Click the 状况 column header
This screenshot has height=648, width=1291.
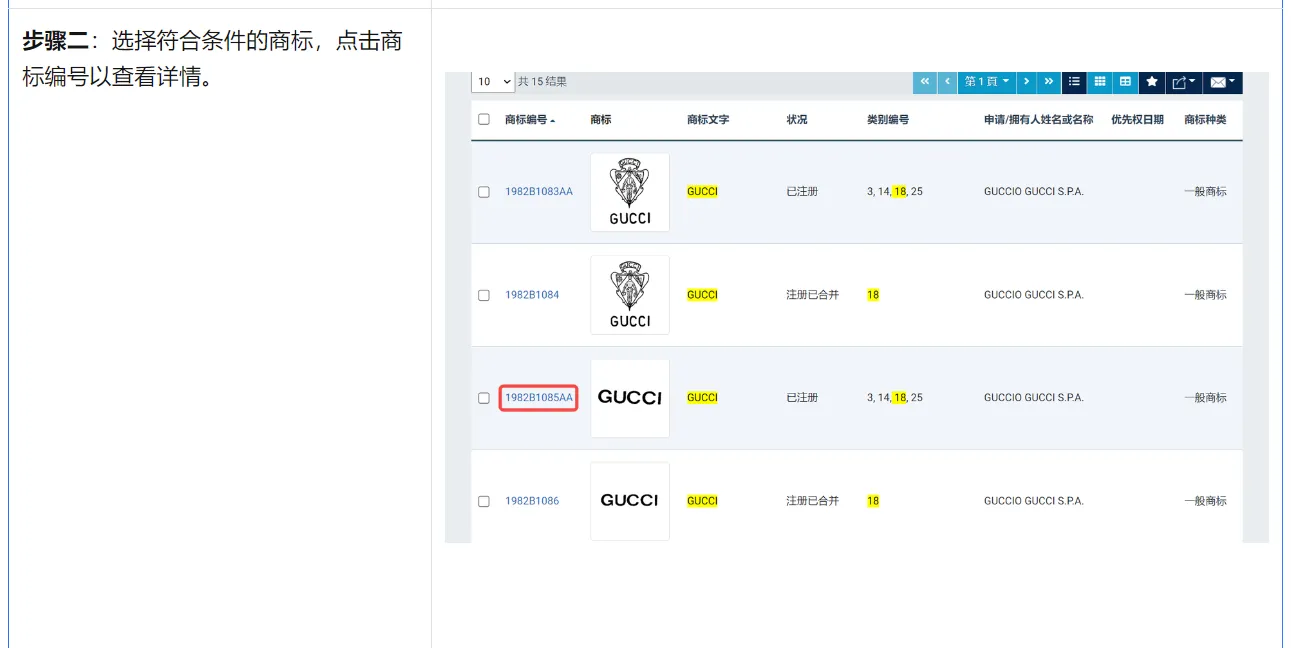click(x=797, y=120)
